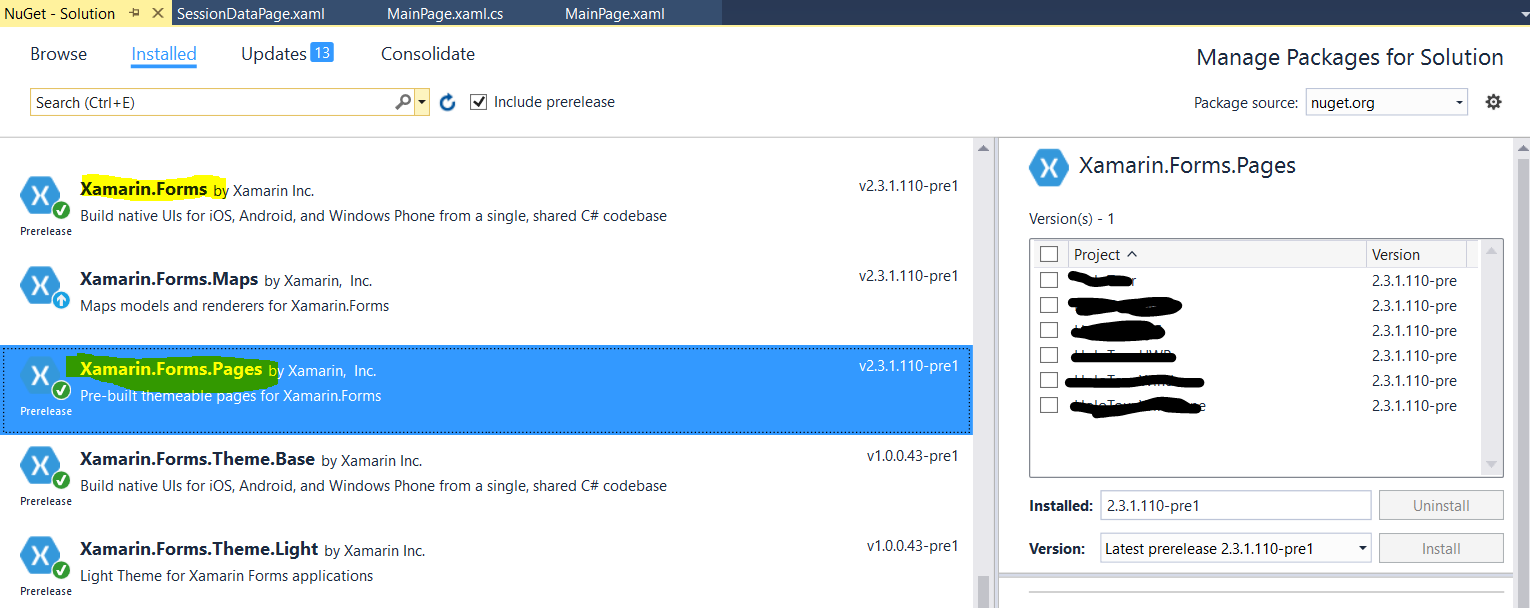Viewport: 1530px width, 608px height.
Task: Sort by the Project column header
Action: (x=1215, y=254)
